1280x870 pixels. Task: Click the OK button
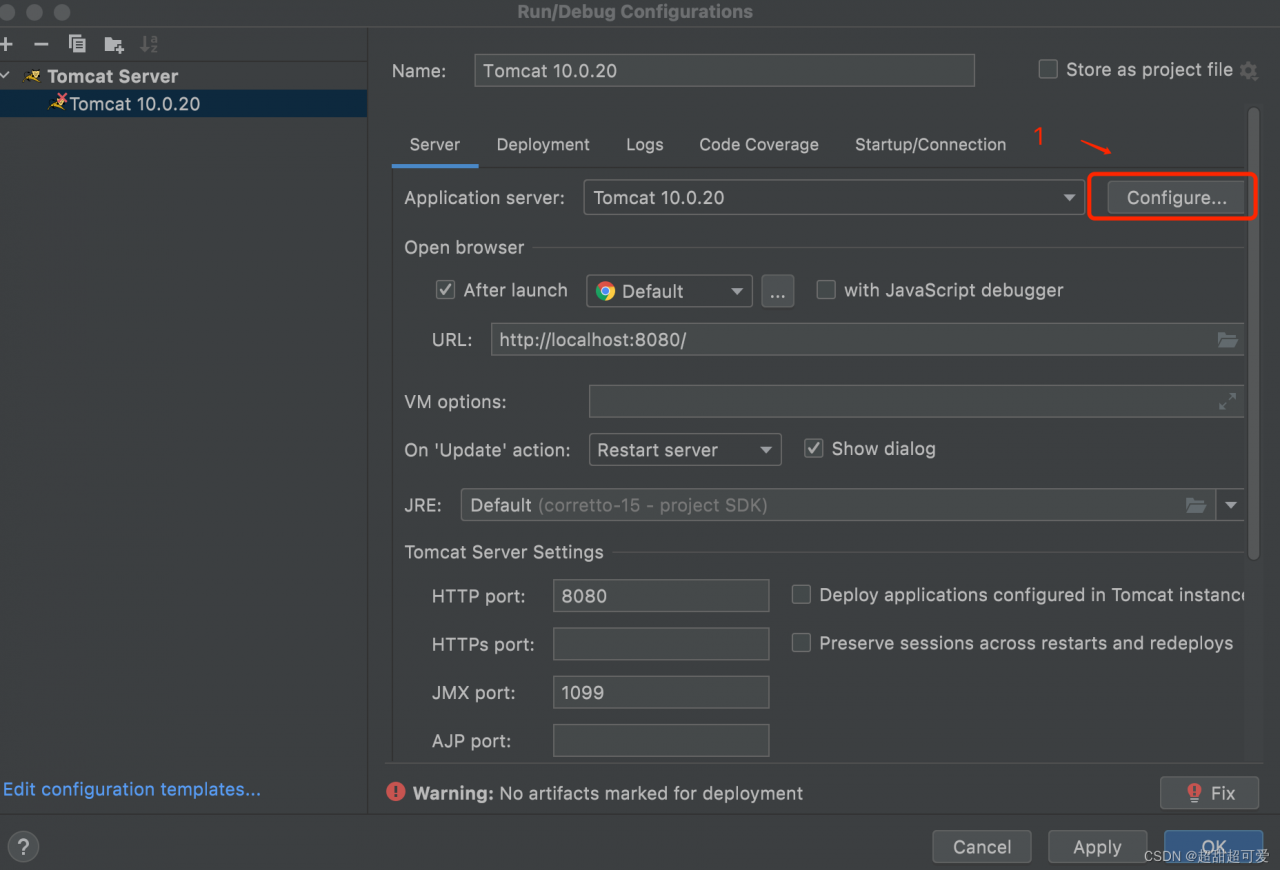tap(1213, 847)
